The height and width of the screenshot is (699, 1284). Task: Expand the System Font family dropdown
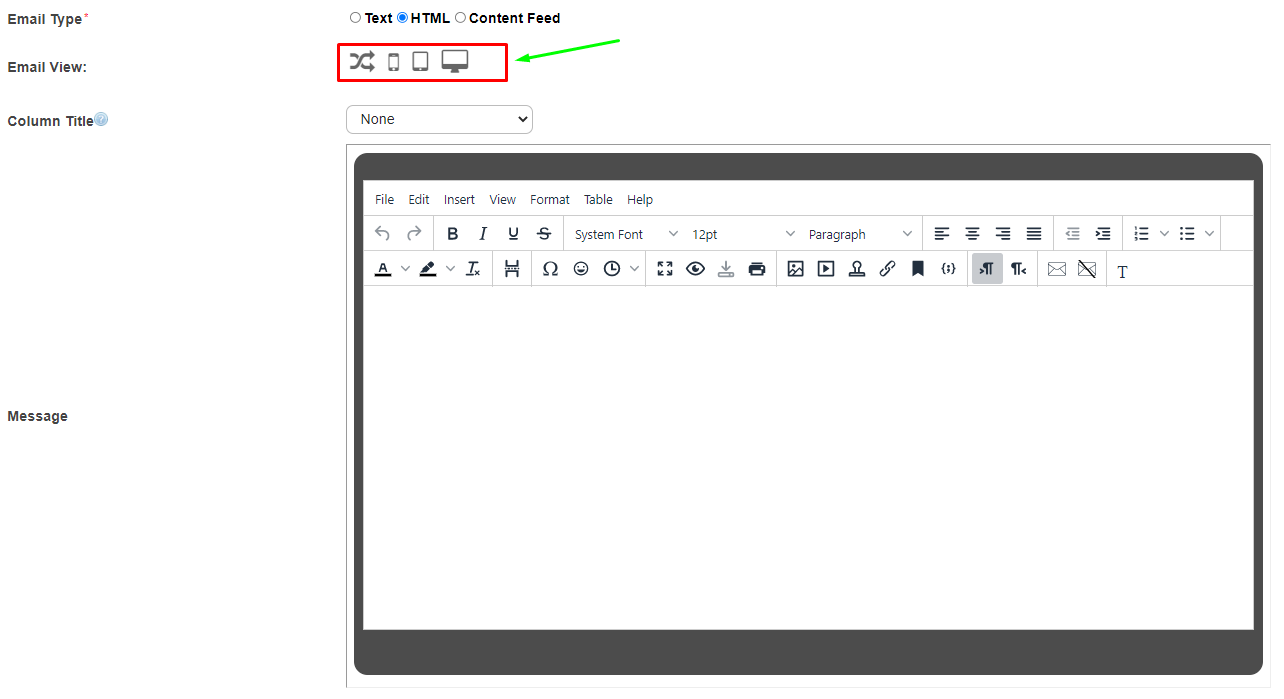tap(626, 234)
